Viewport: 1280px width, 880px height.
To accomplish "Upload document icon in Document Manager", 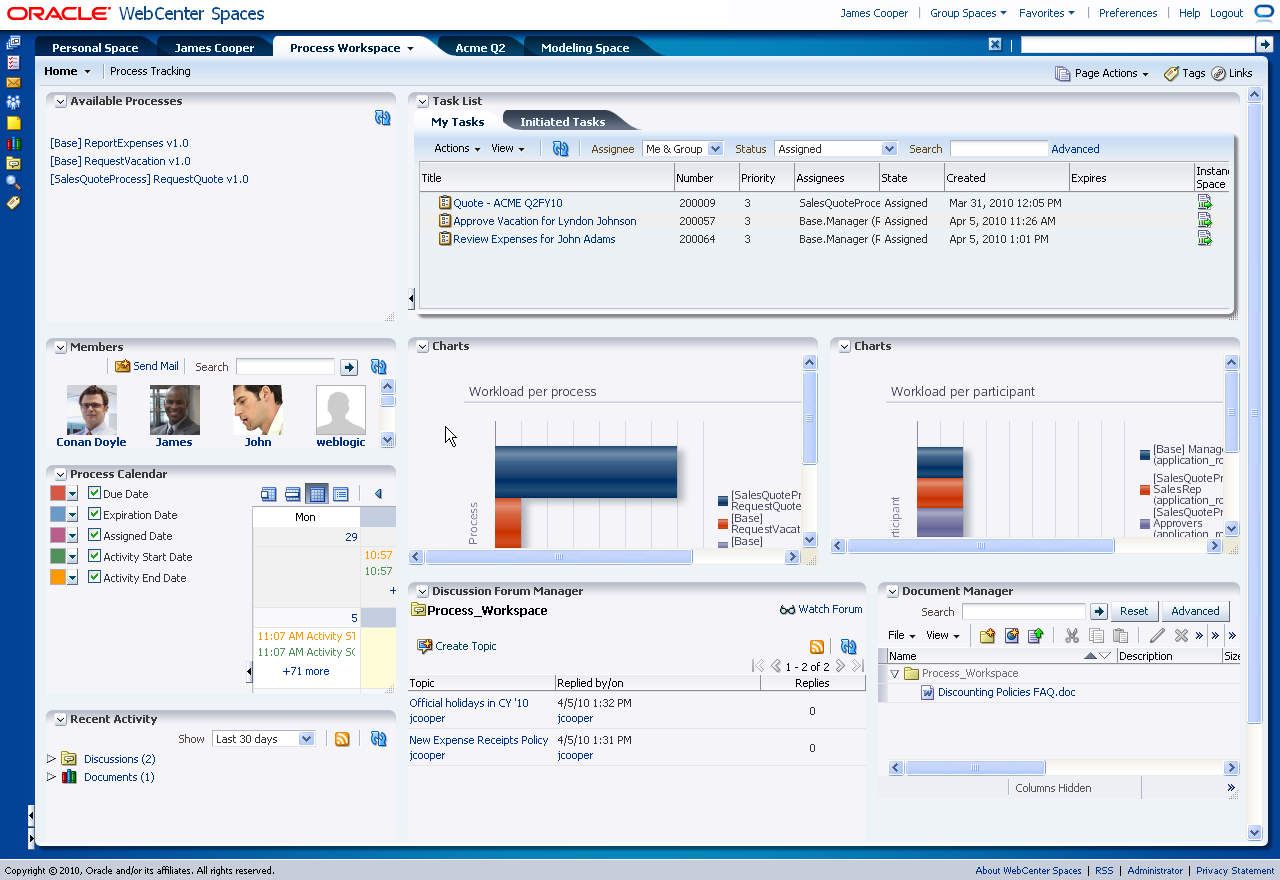I will click(1035, 635).
